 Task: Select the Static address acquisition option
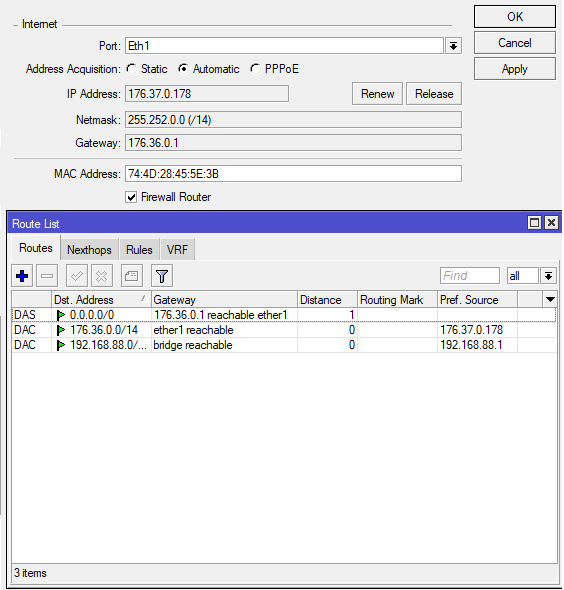pos(131,69)
